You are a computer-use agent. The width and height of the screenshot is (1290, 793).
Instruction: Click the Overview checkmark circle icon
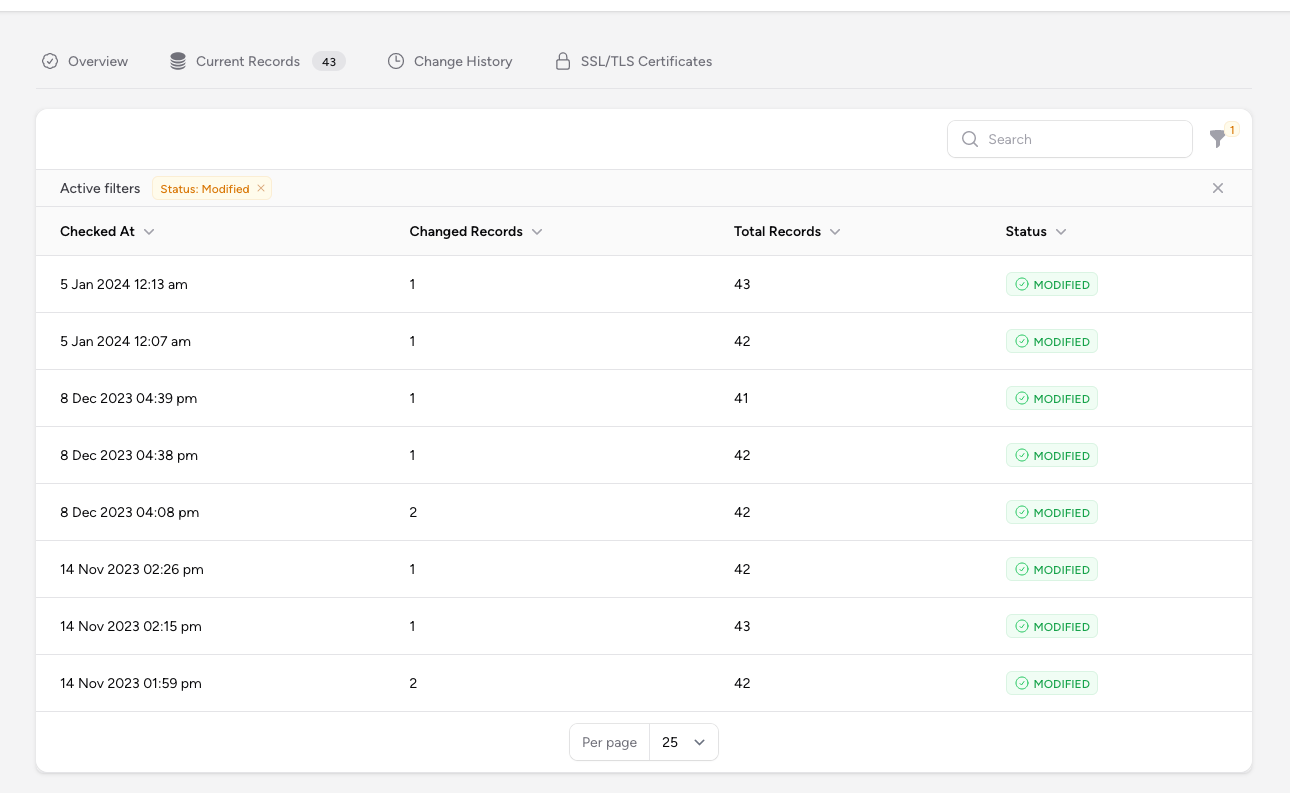click(x=50, y=61)
